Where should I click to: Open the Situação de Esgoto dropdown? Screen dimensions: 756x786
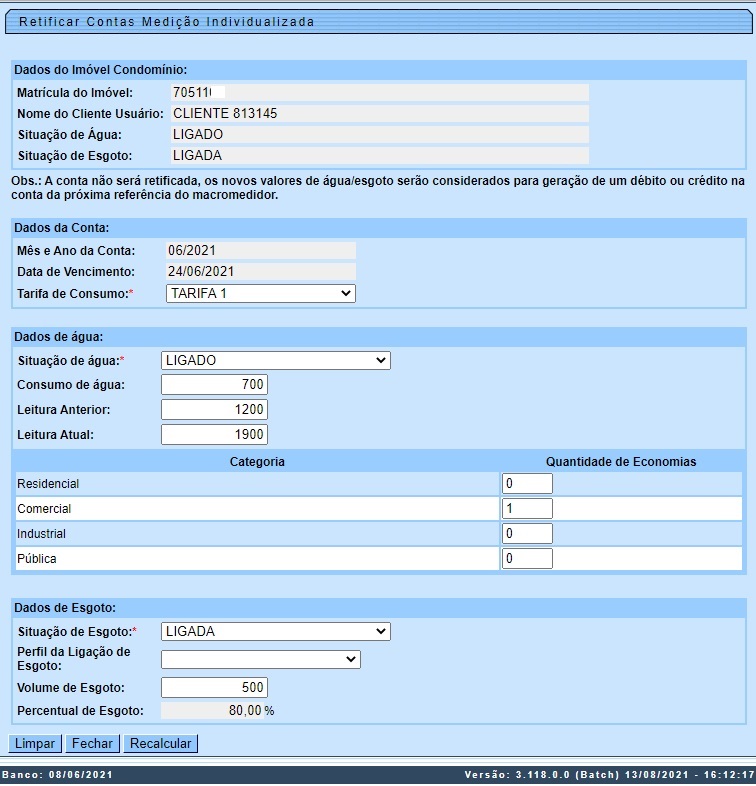pyautogui.click(x=276, y=631)
